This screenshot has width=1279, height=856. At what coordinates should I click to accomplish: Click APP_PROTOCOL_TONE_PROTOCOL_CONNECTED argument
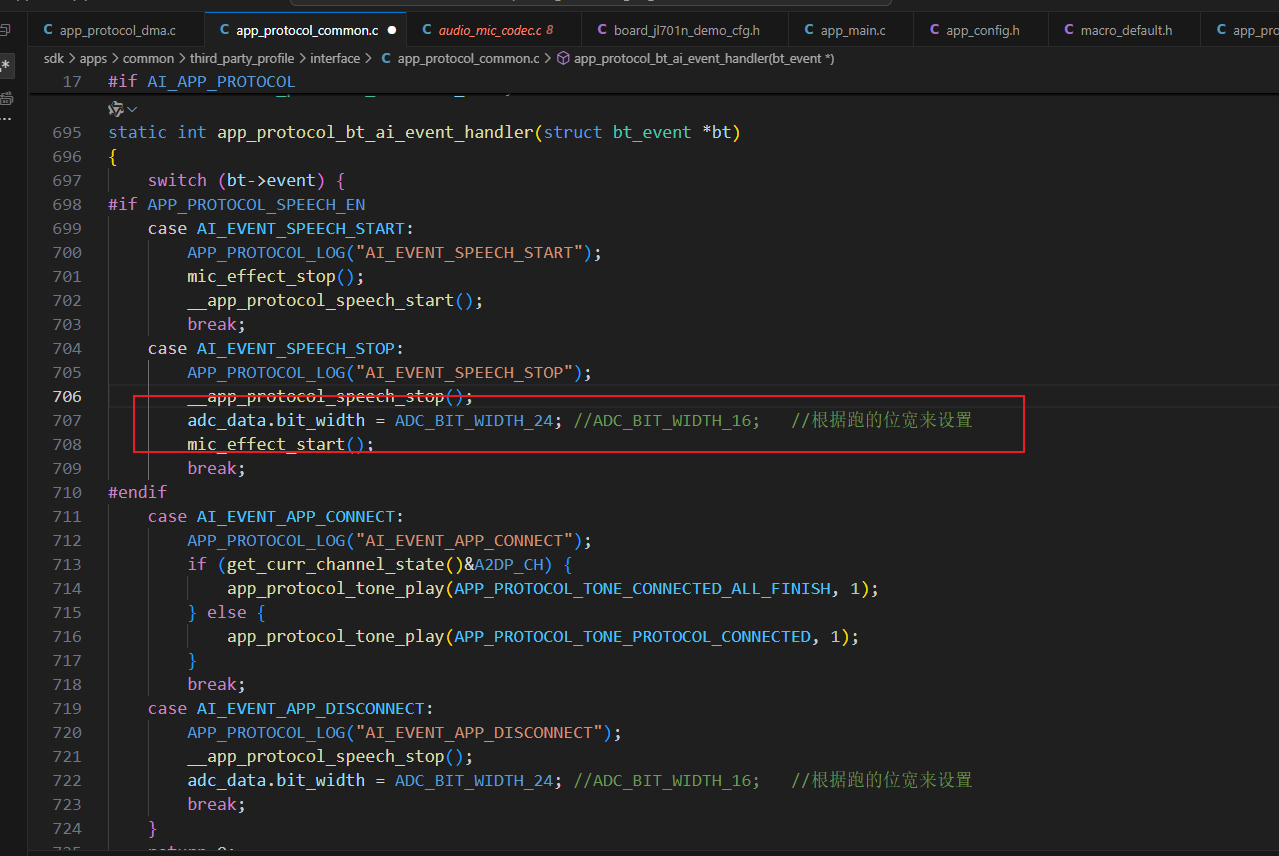[632, 636]
